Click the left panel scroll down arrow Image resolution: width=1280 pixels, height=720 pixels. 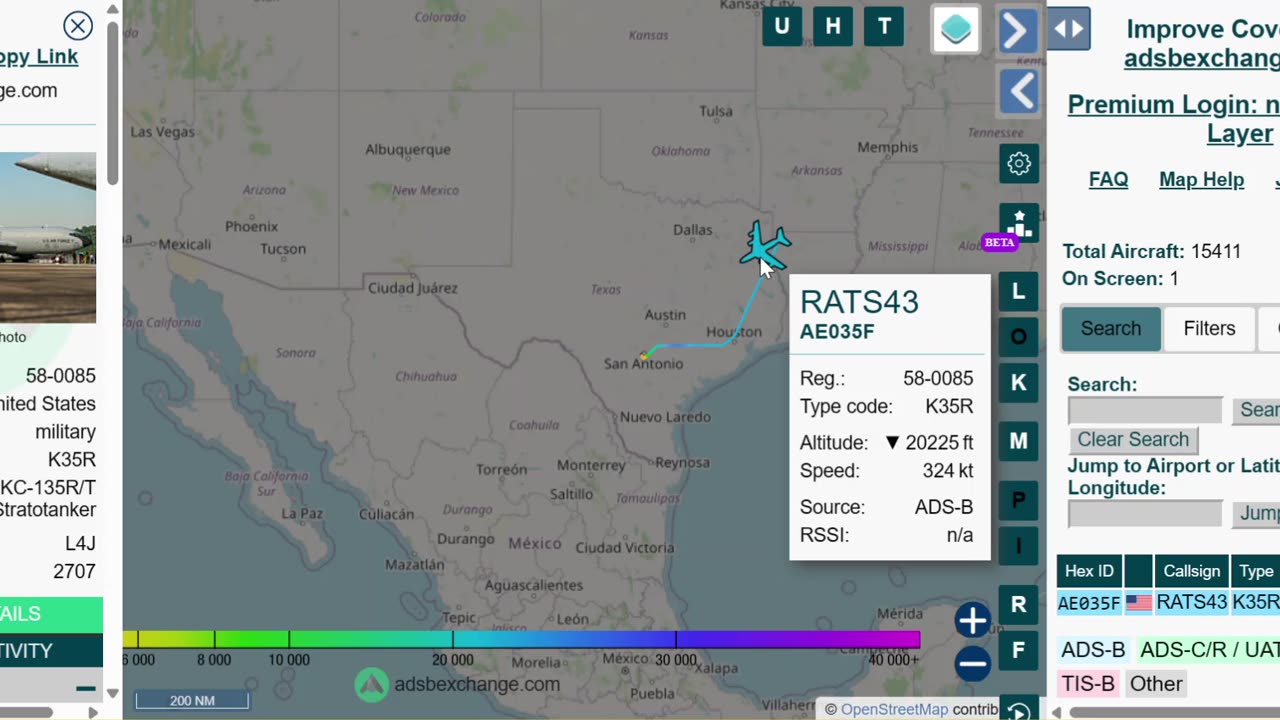point(113,692)
